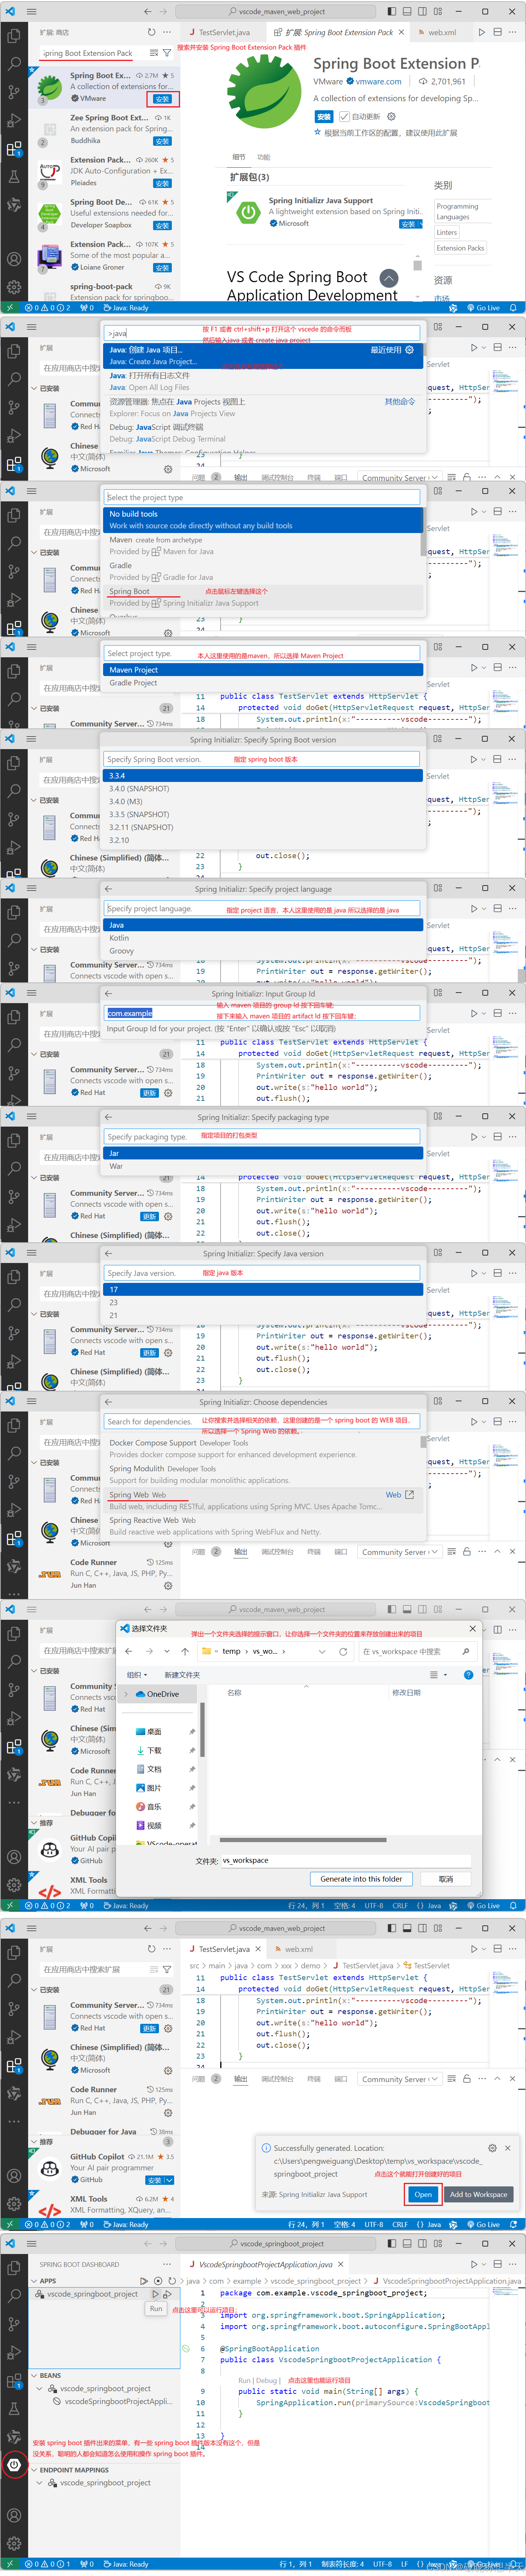Open the 'Extension Packs' category tag

tap(460, 248)
